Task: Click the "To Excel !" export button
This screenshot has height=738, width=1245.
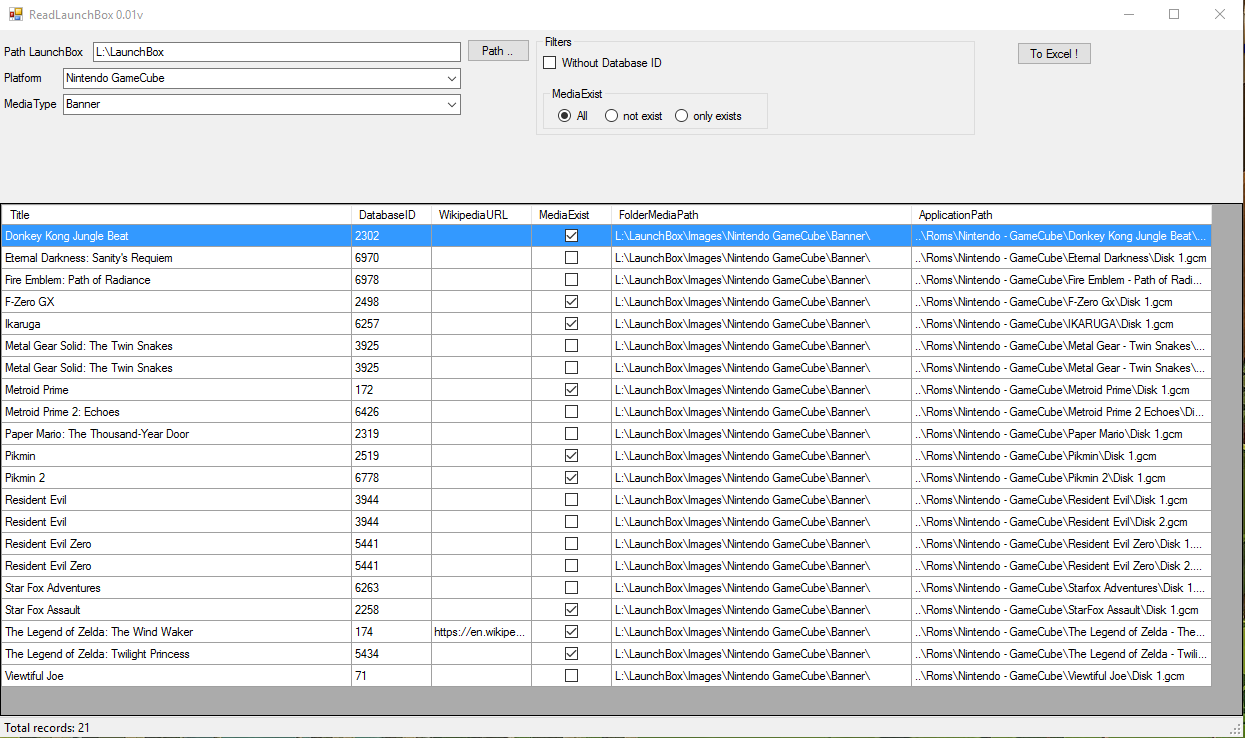Action: (x=1054, y=54)
